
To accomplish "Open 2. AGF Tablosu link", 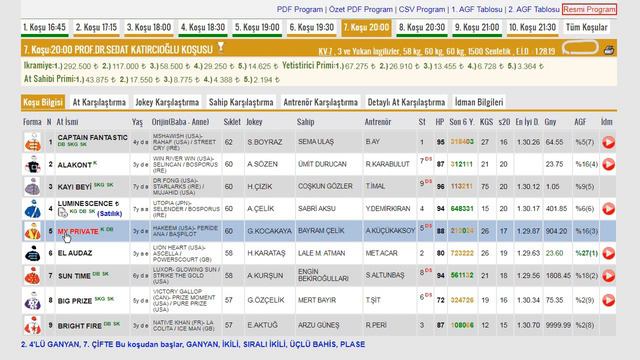I will (533, 9).
